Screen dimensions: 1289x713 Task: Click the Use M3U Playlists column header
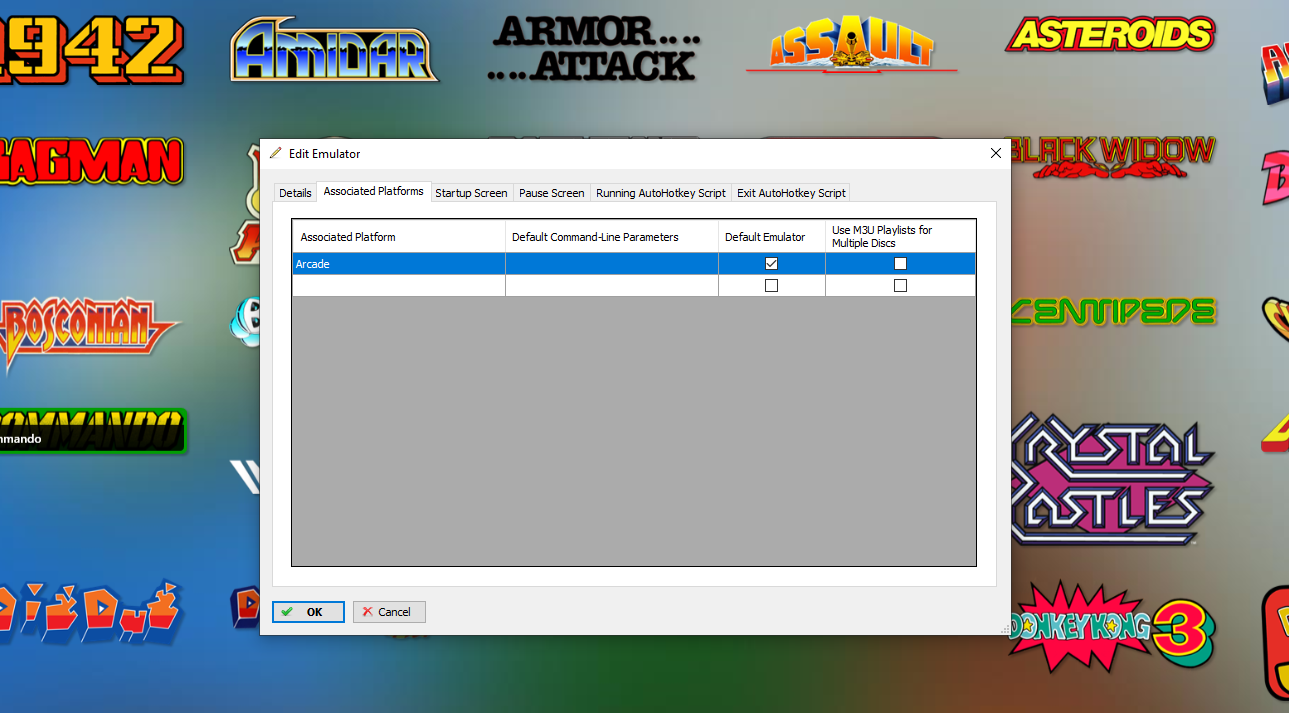[900, 237]
